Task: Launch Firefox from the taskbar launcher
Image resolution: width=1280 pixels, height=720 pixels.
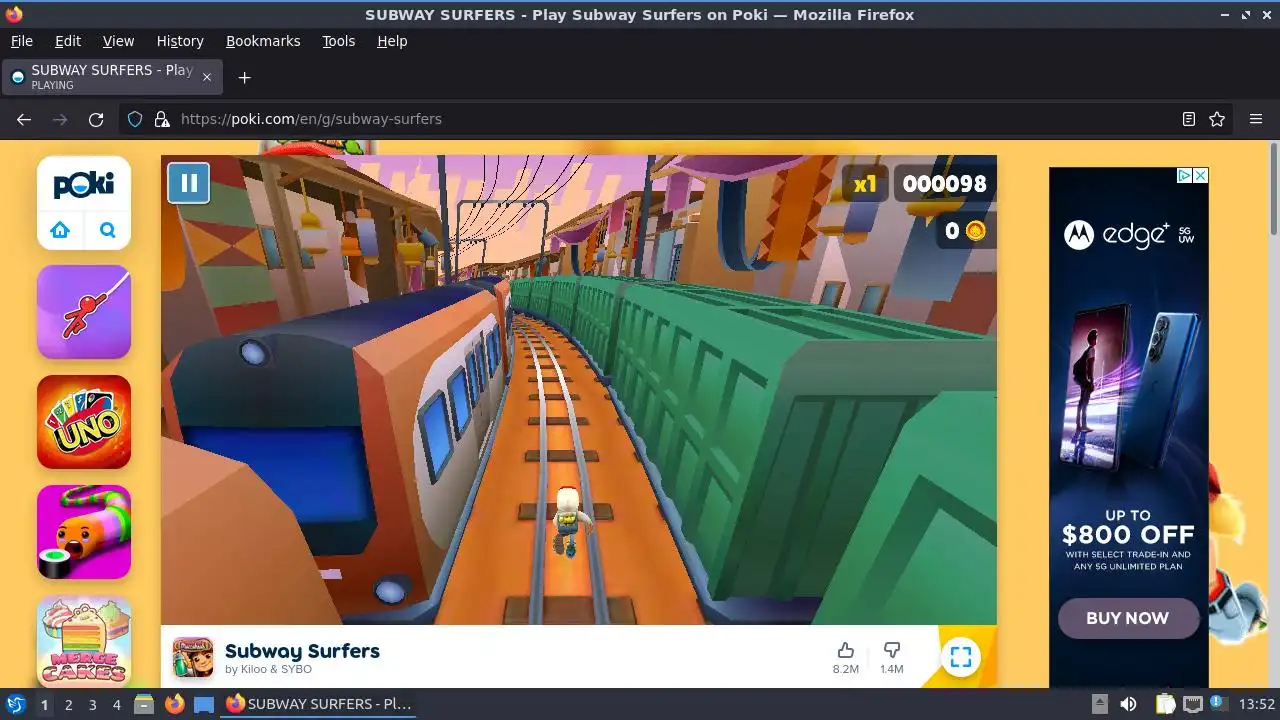Action: coord(174,704)
